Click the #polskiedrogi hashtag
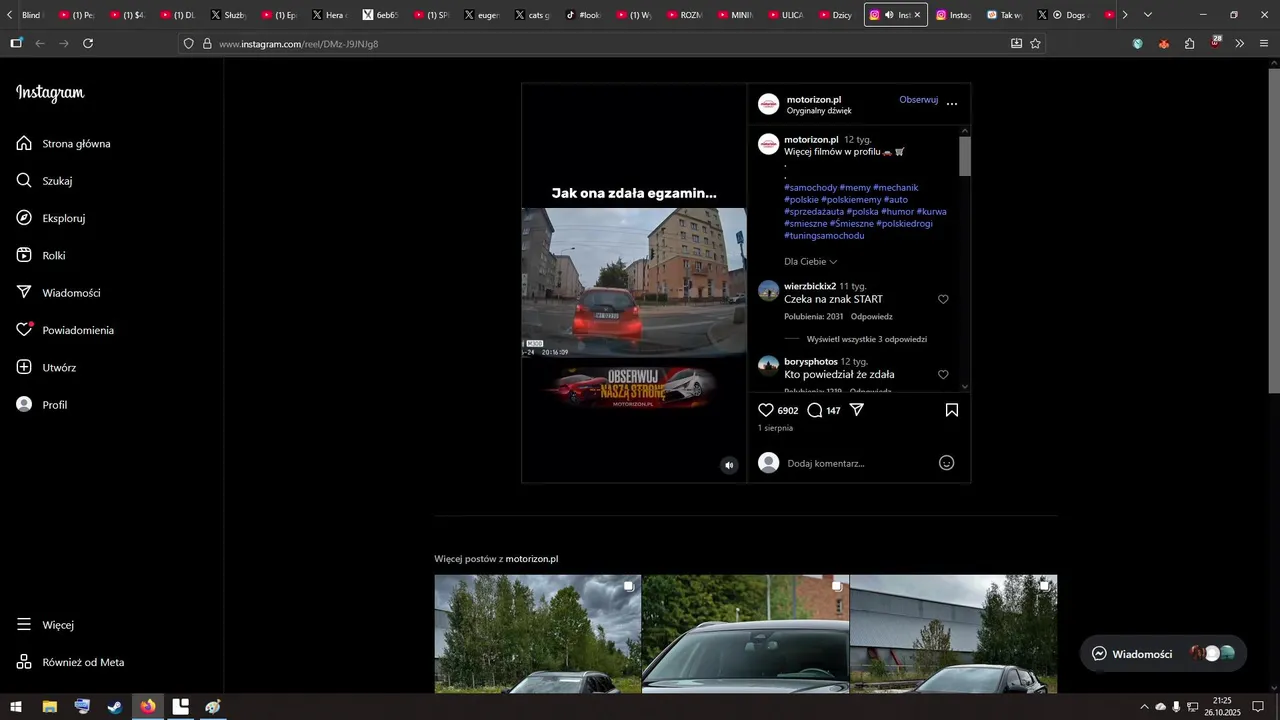Viewport: 1280px width, 720px height. click(x=904, y=224)
